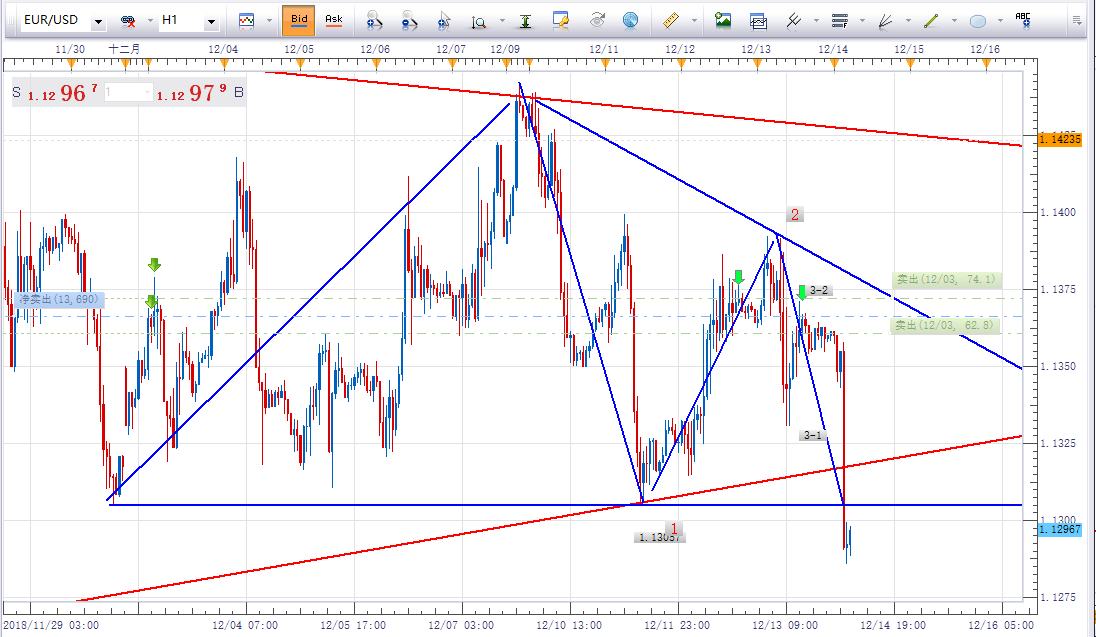Select the zoom-with-cursor tool
This screenshot has height=637, width=1096.
444,21
